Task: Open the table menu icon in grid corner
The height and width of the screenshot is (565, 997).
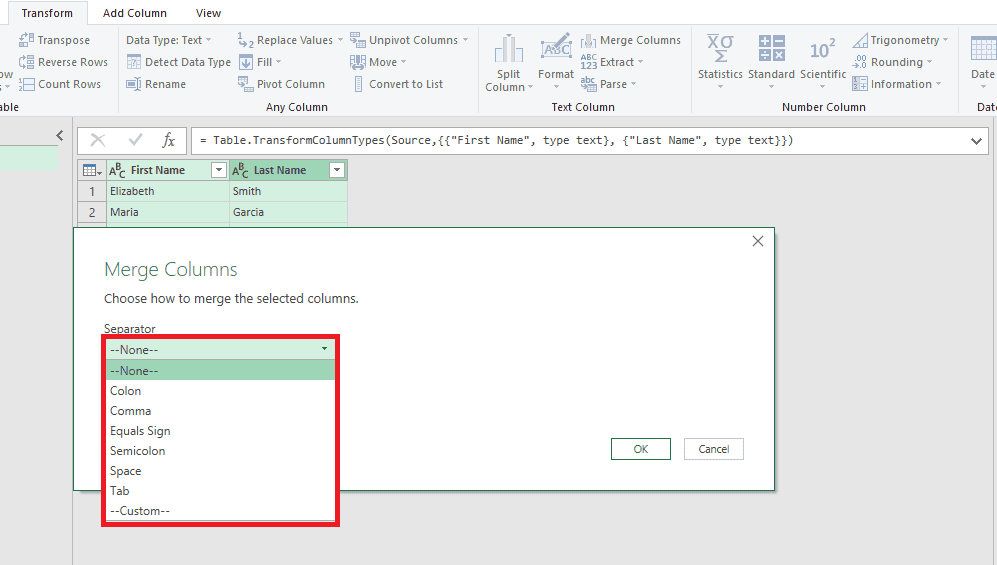Action: click(x=92, y=170)
